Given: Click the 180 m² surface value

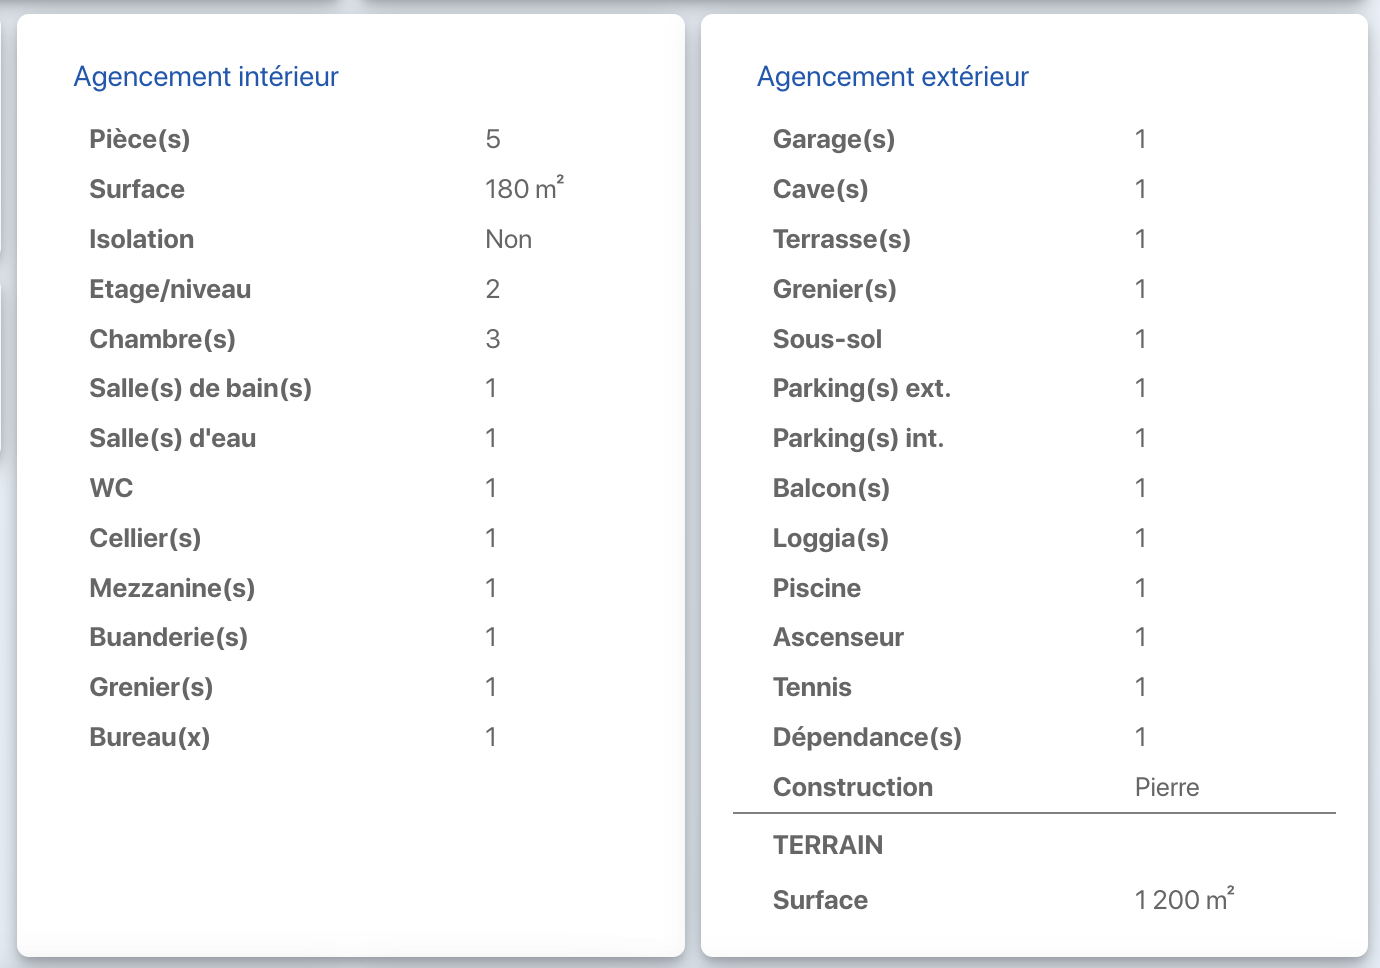Looking at the screenshot, I should tap(524, 189).
